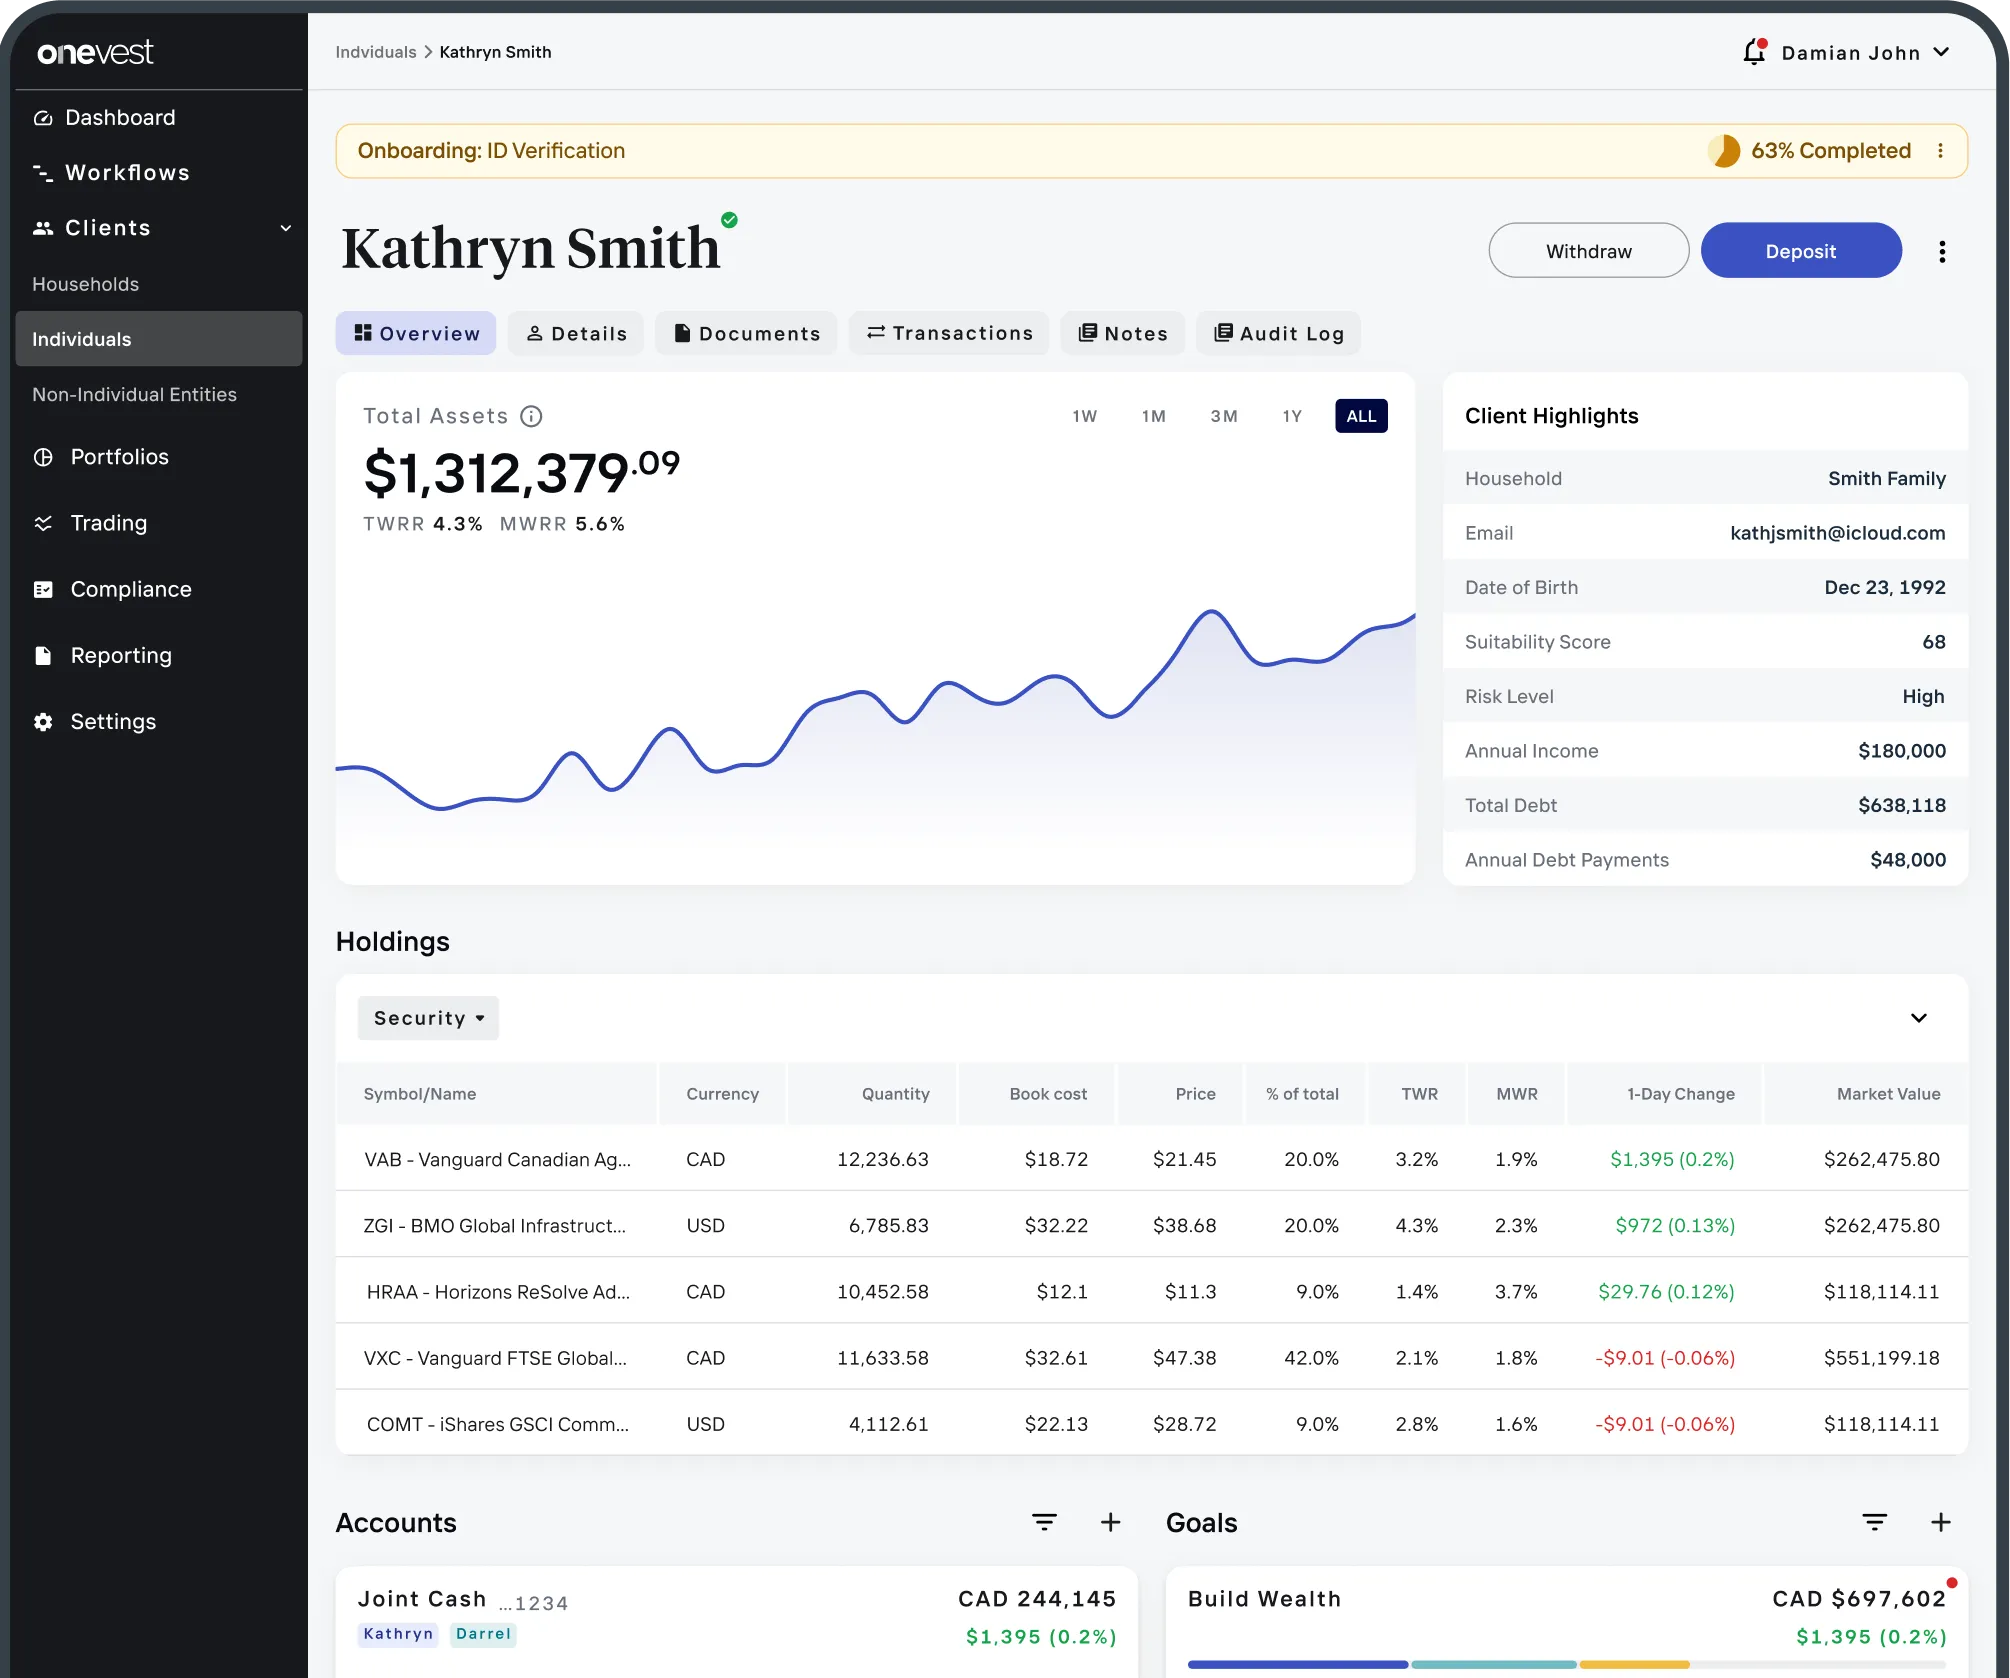Open the Trading section
The width and height of the screenshot is (2010, 1678).
point(110,523)
